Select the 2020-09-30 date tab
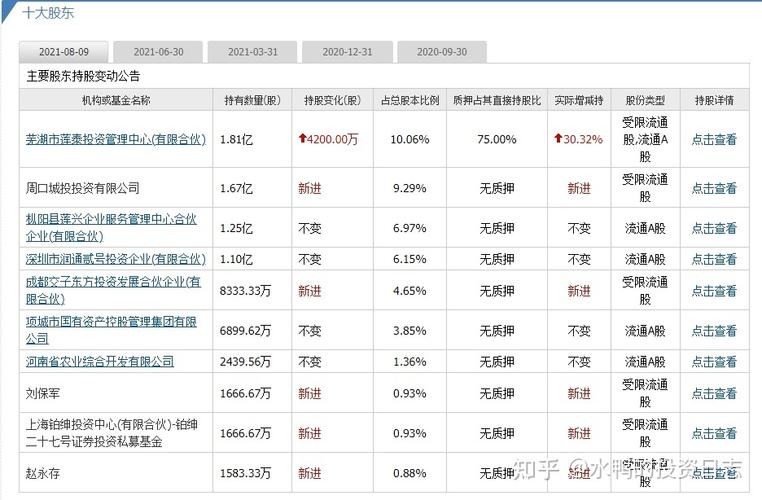 pos(441,52)
